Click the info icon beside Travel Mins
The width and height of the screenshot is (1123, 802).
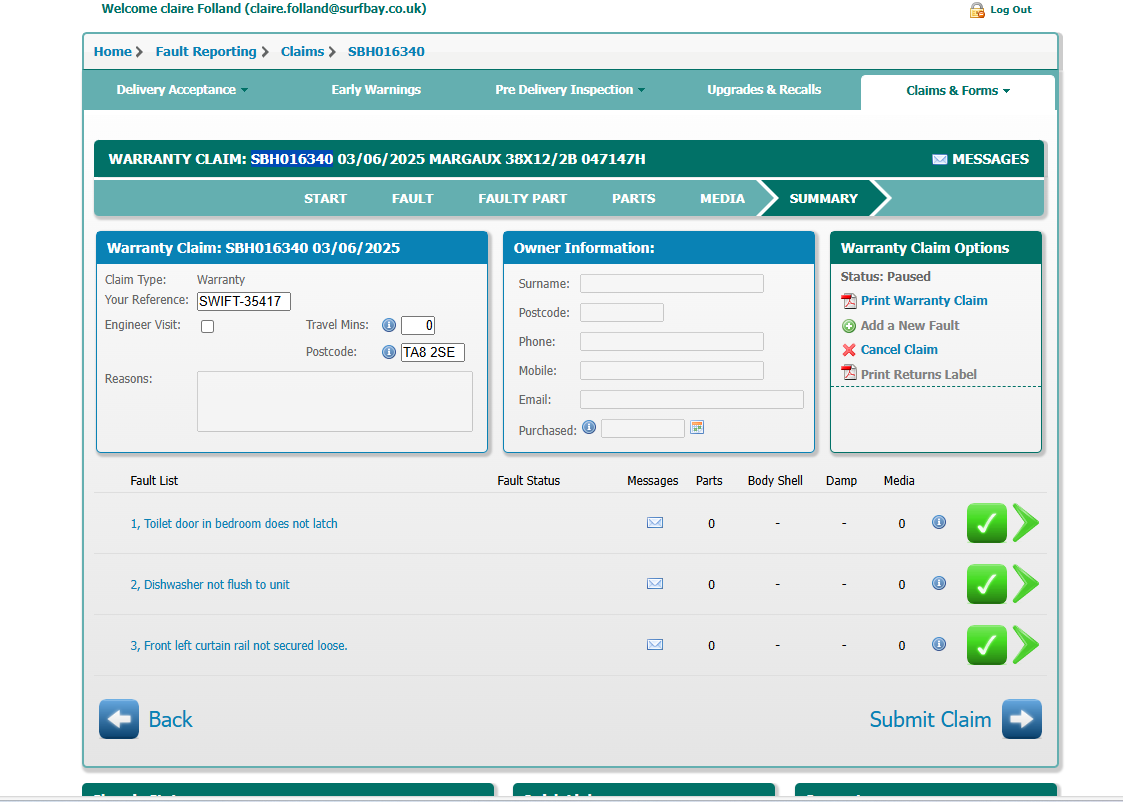click(x=389, y=325)
